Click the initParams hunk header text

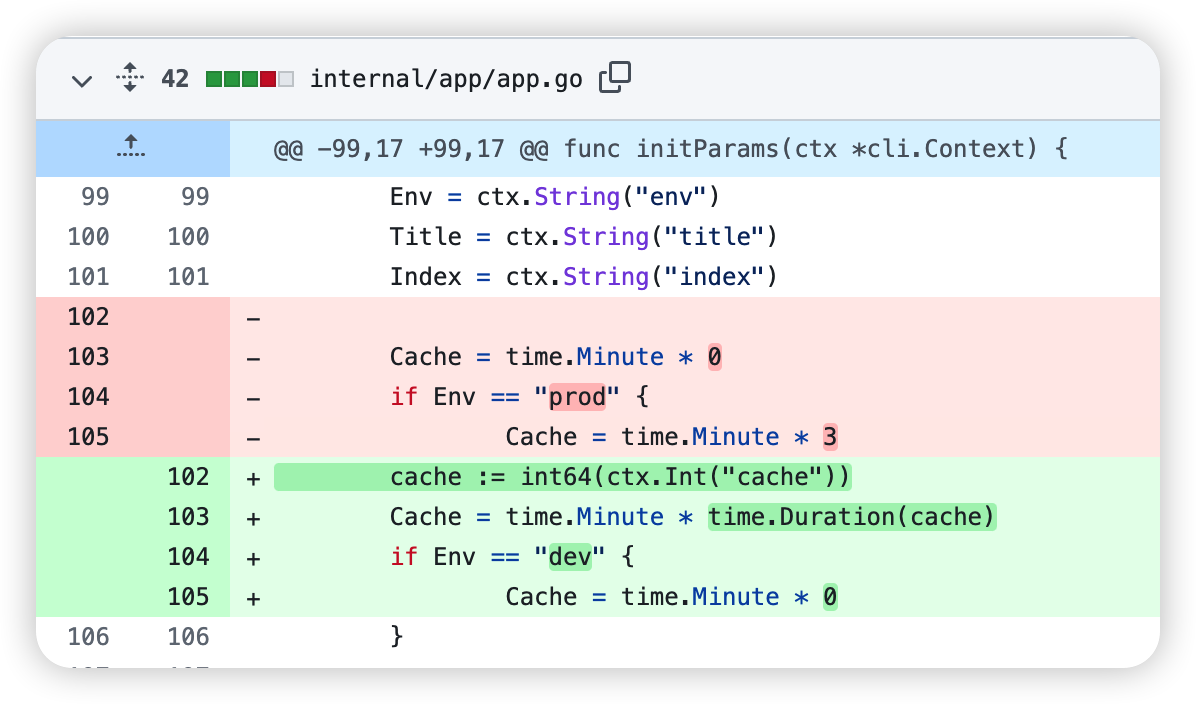[x=670, y=149]
